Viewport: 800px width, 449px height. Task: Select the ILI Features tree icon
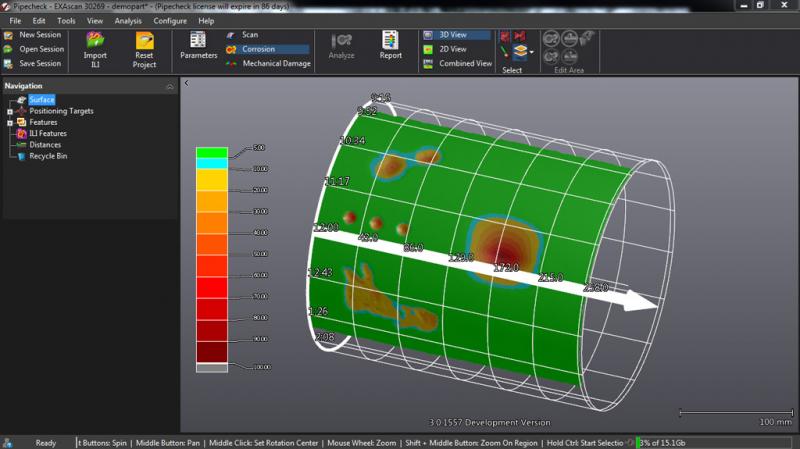pyautogui.click(x=21, y=133)
